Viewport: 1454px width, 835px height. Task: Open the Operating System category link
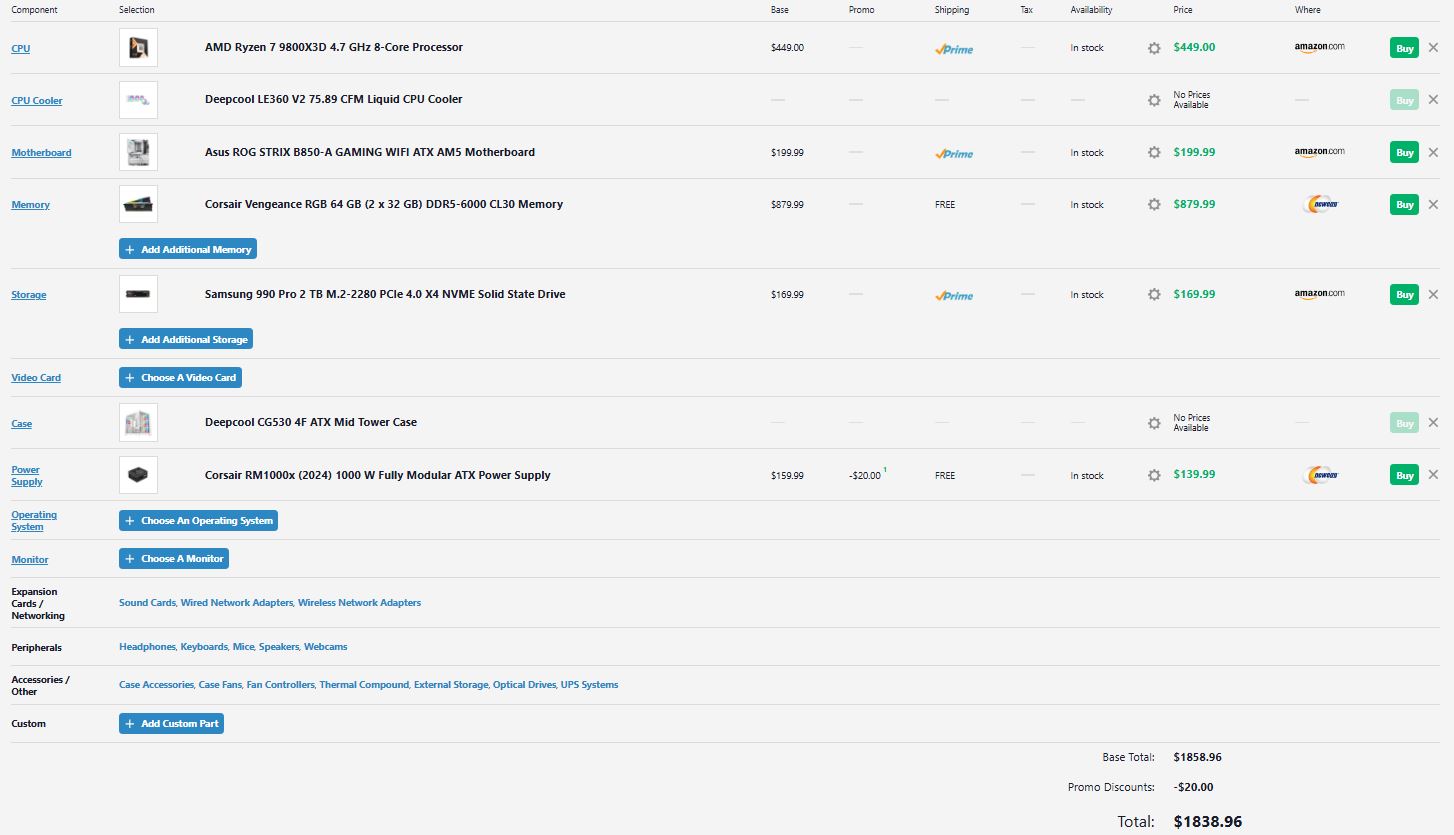click(x=34, y=520)
